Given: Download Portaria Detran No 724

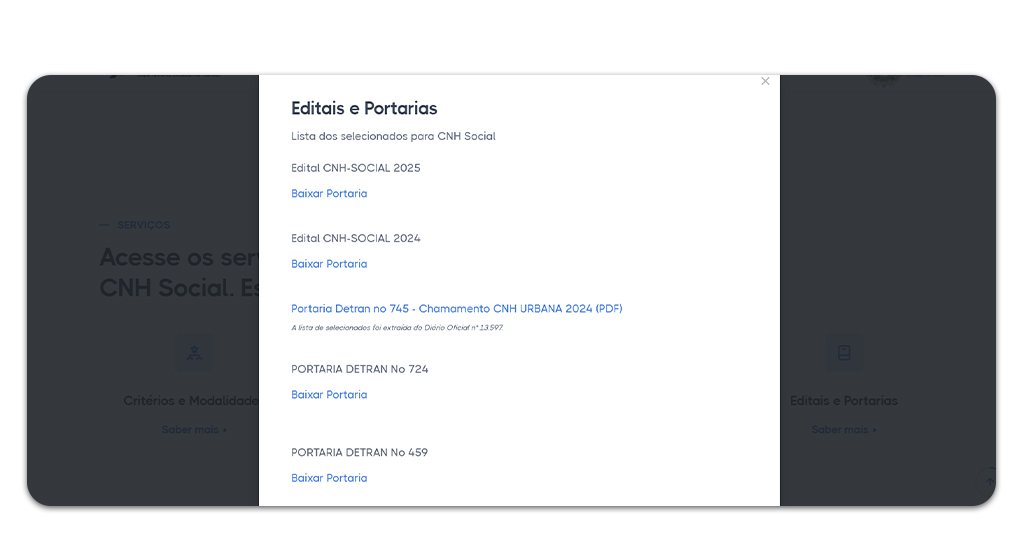Looking at the screenshot, I should (x=329, y=395).
